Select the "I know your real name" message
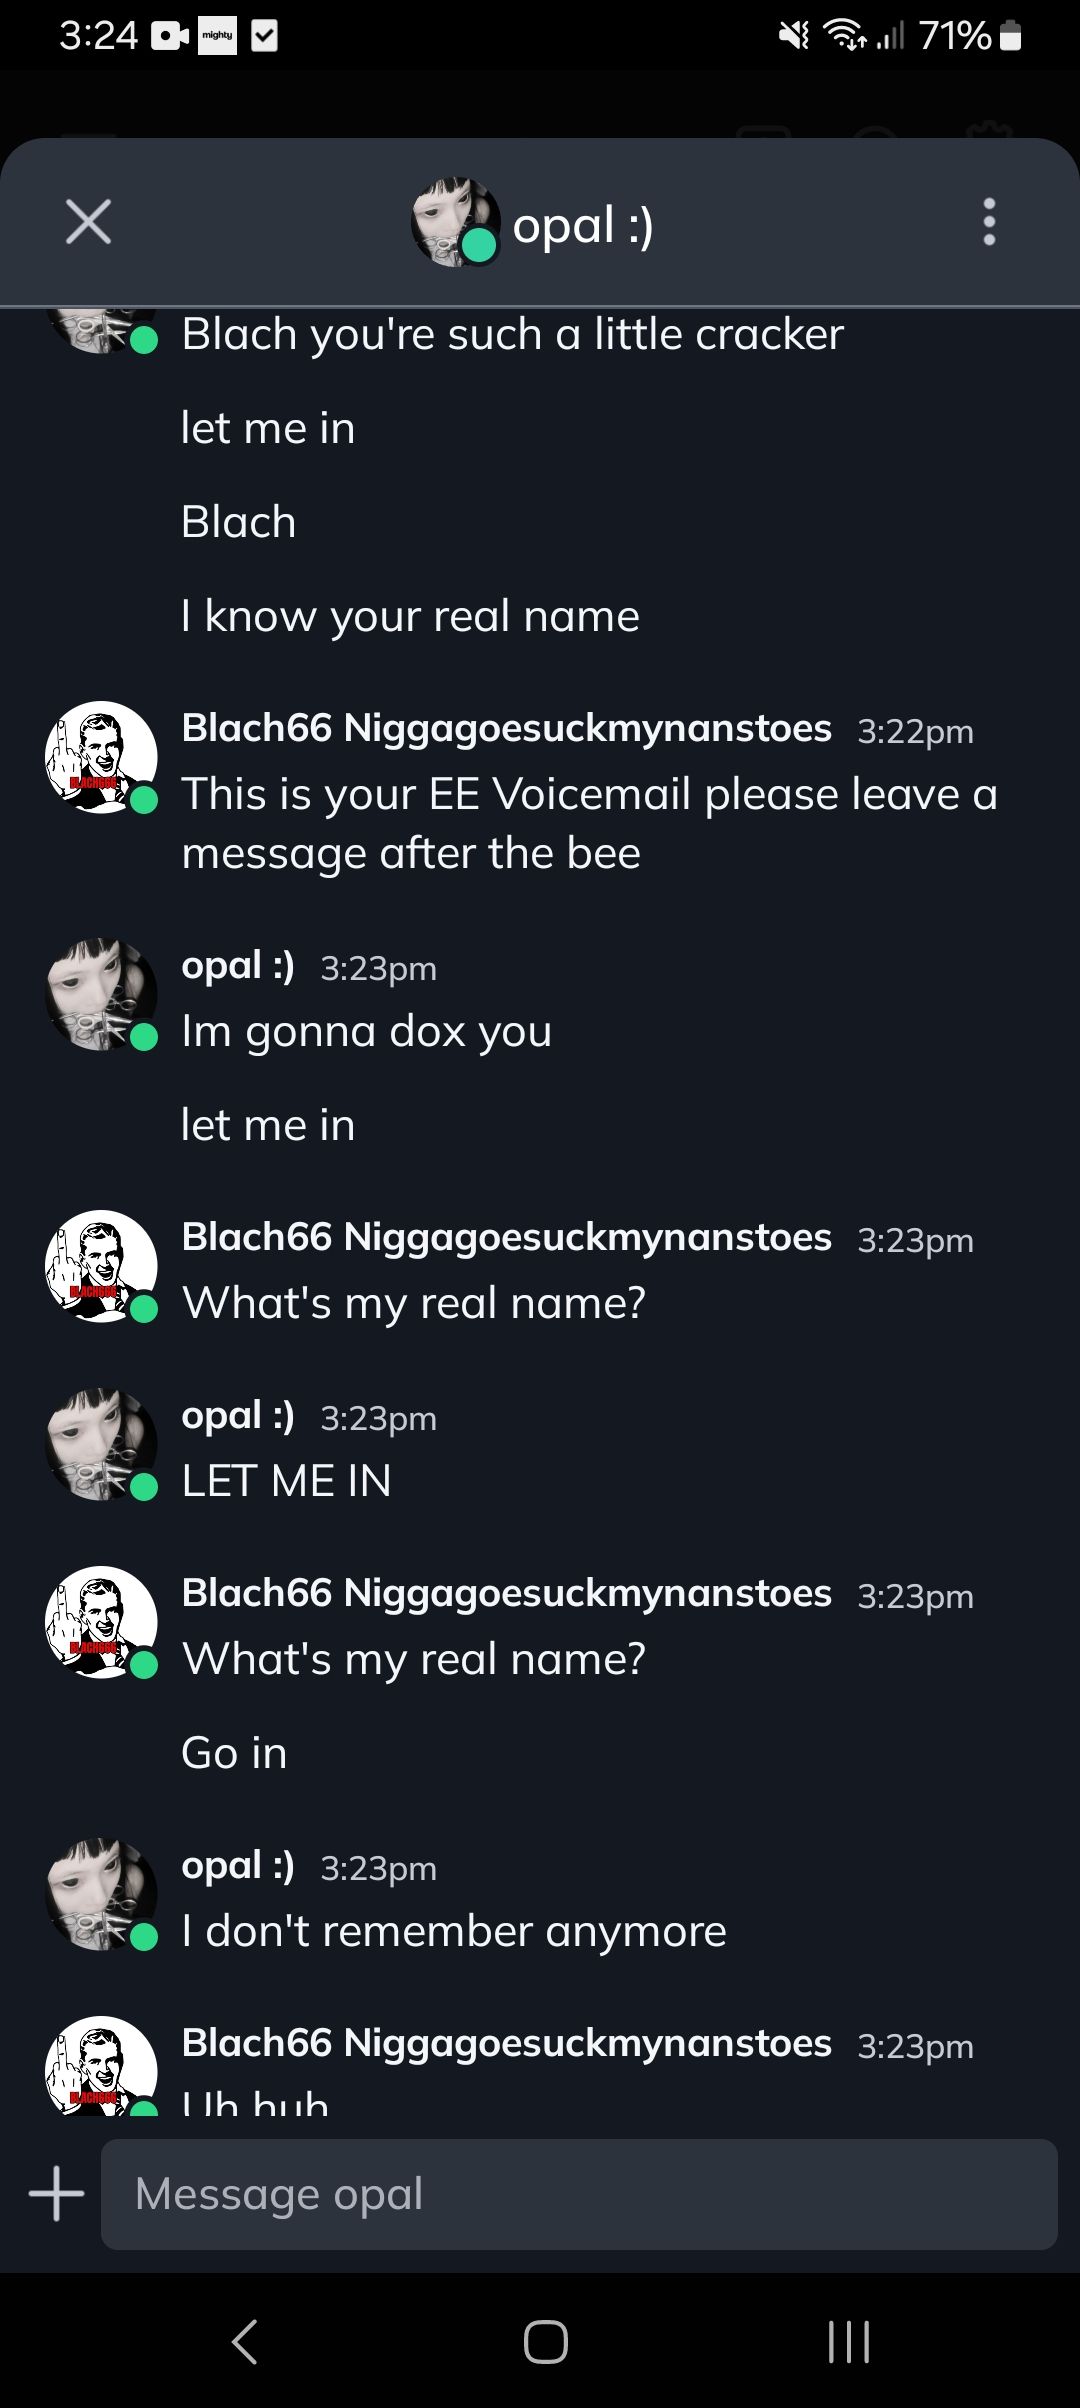This screenshot has height=2408, width=1080. (410, 616)
